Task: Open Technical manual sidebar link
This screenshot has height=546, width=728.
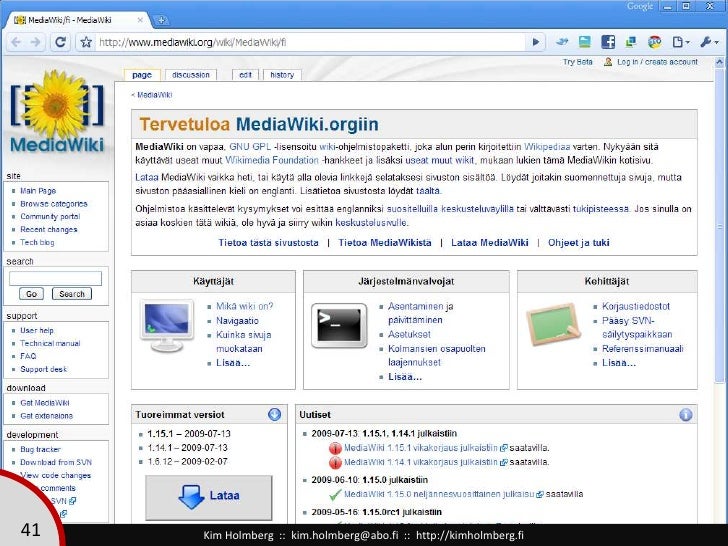Action: click(x=50, y=344)
